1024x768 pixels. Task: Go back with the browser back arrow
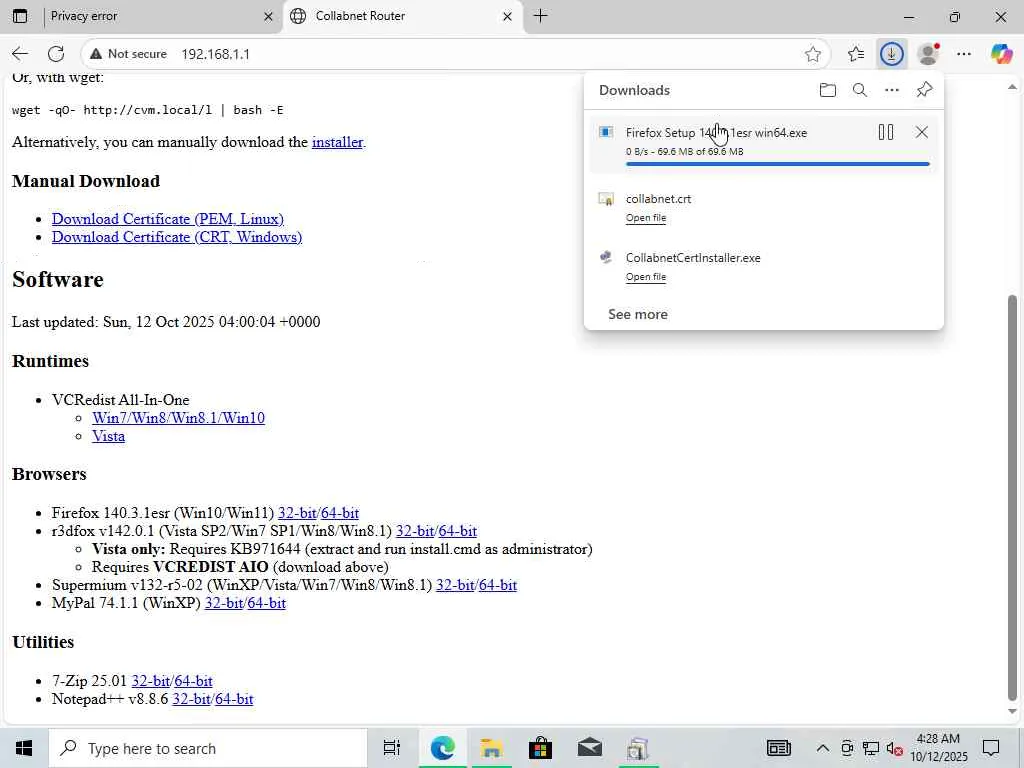20,54
